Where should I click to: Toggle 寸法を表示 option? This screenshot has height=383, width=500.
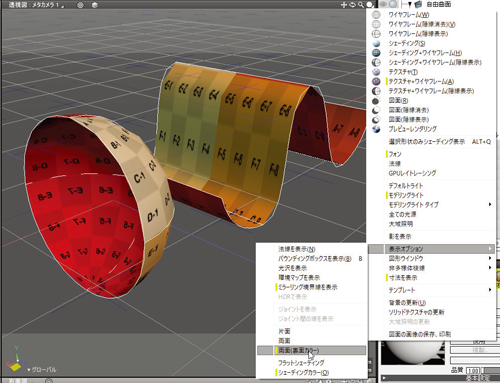click(x=403, y=278)
